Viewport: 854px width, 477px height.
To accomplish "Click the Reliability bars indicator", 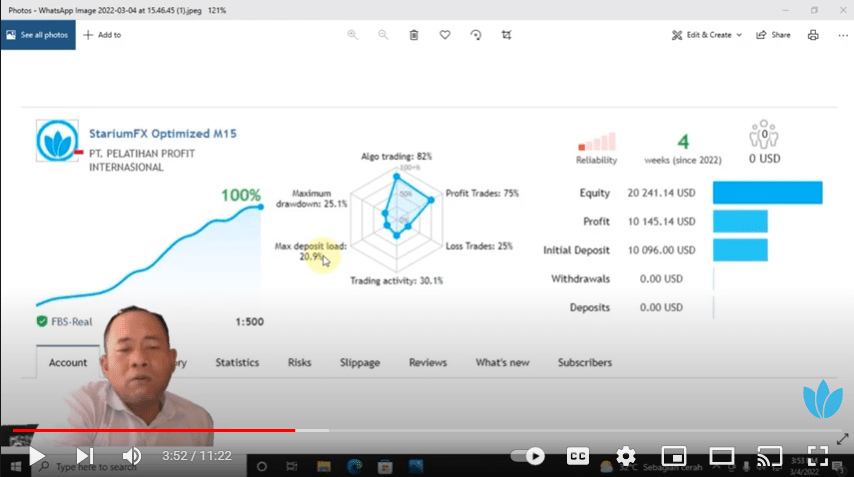I will pos(597,142).
